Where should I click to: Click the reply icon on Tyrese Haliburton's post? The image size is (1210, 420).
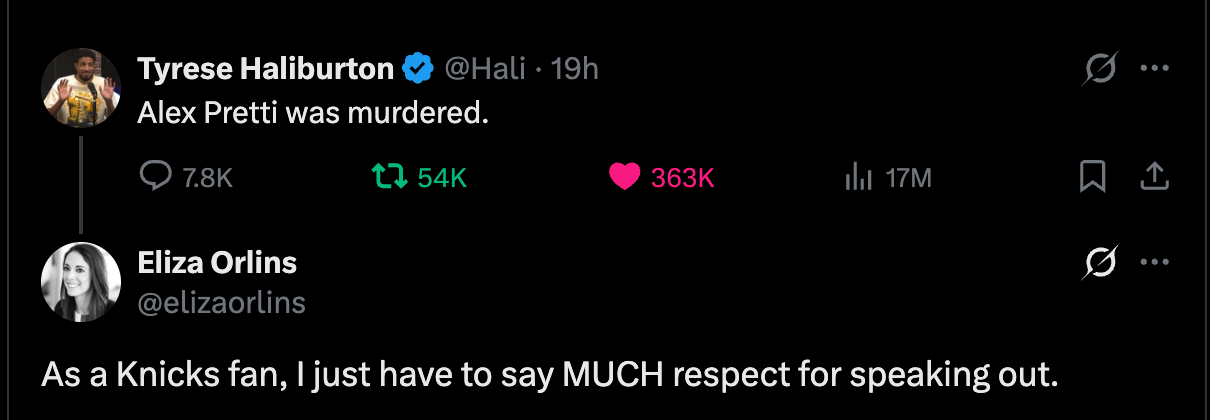(x=156, y=178)
